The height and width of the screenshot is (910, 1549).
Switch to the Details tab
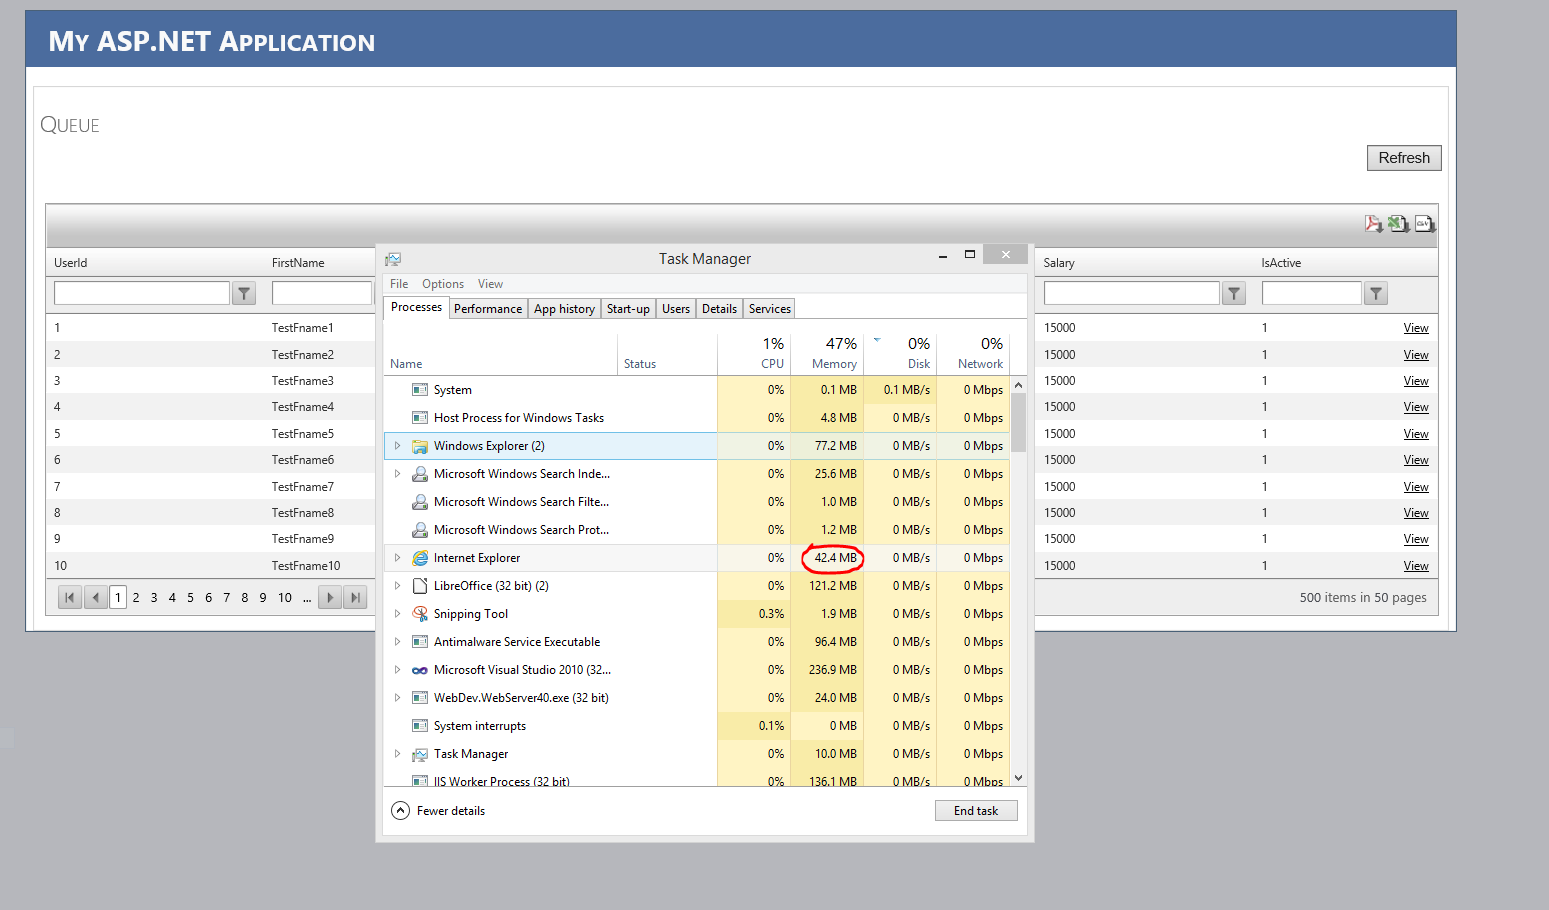[719, 309]
